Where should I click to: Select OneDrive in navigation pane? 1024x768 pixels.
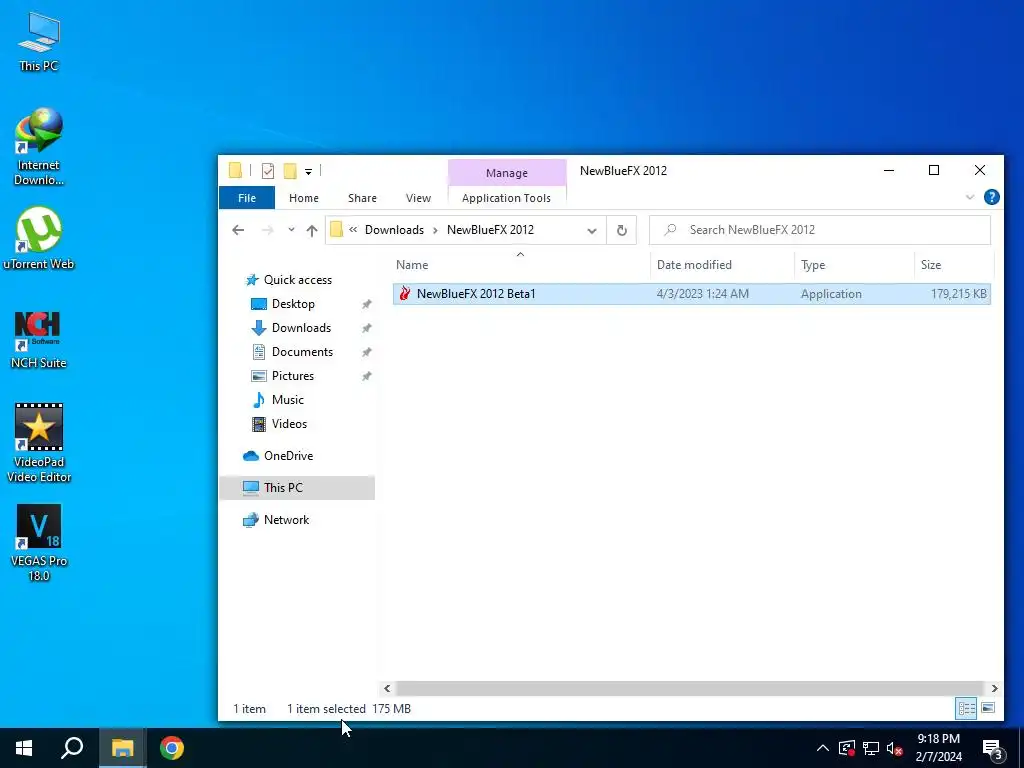point(288,456)
